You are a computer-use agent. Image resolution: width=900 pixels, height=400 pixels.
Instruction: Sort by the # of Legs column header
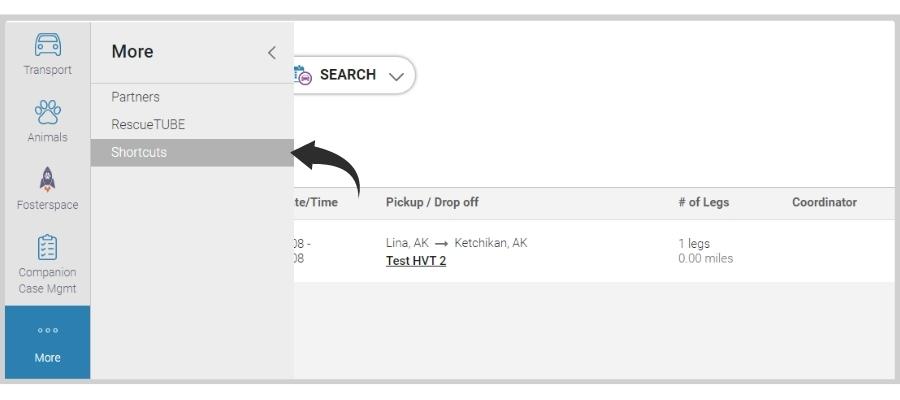tap(703, 202)
